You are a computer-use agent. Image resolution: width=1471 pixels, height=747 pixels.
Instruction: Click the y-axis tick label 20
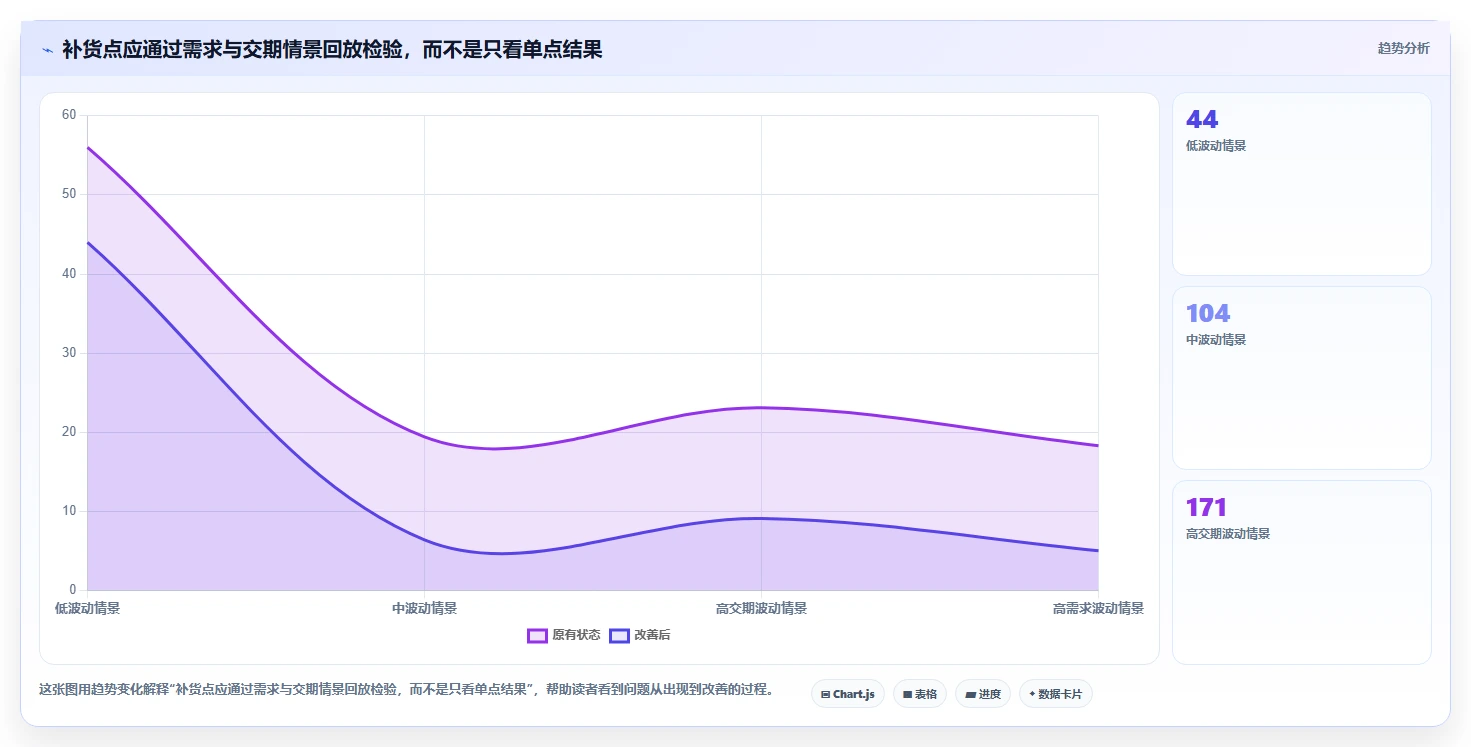(69, 432)
